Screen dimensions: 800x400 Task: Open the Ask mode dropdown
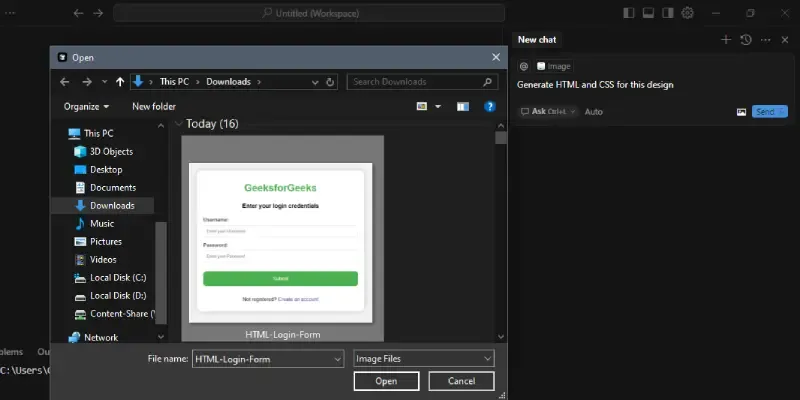(548, 111)
